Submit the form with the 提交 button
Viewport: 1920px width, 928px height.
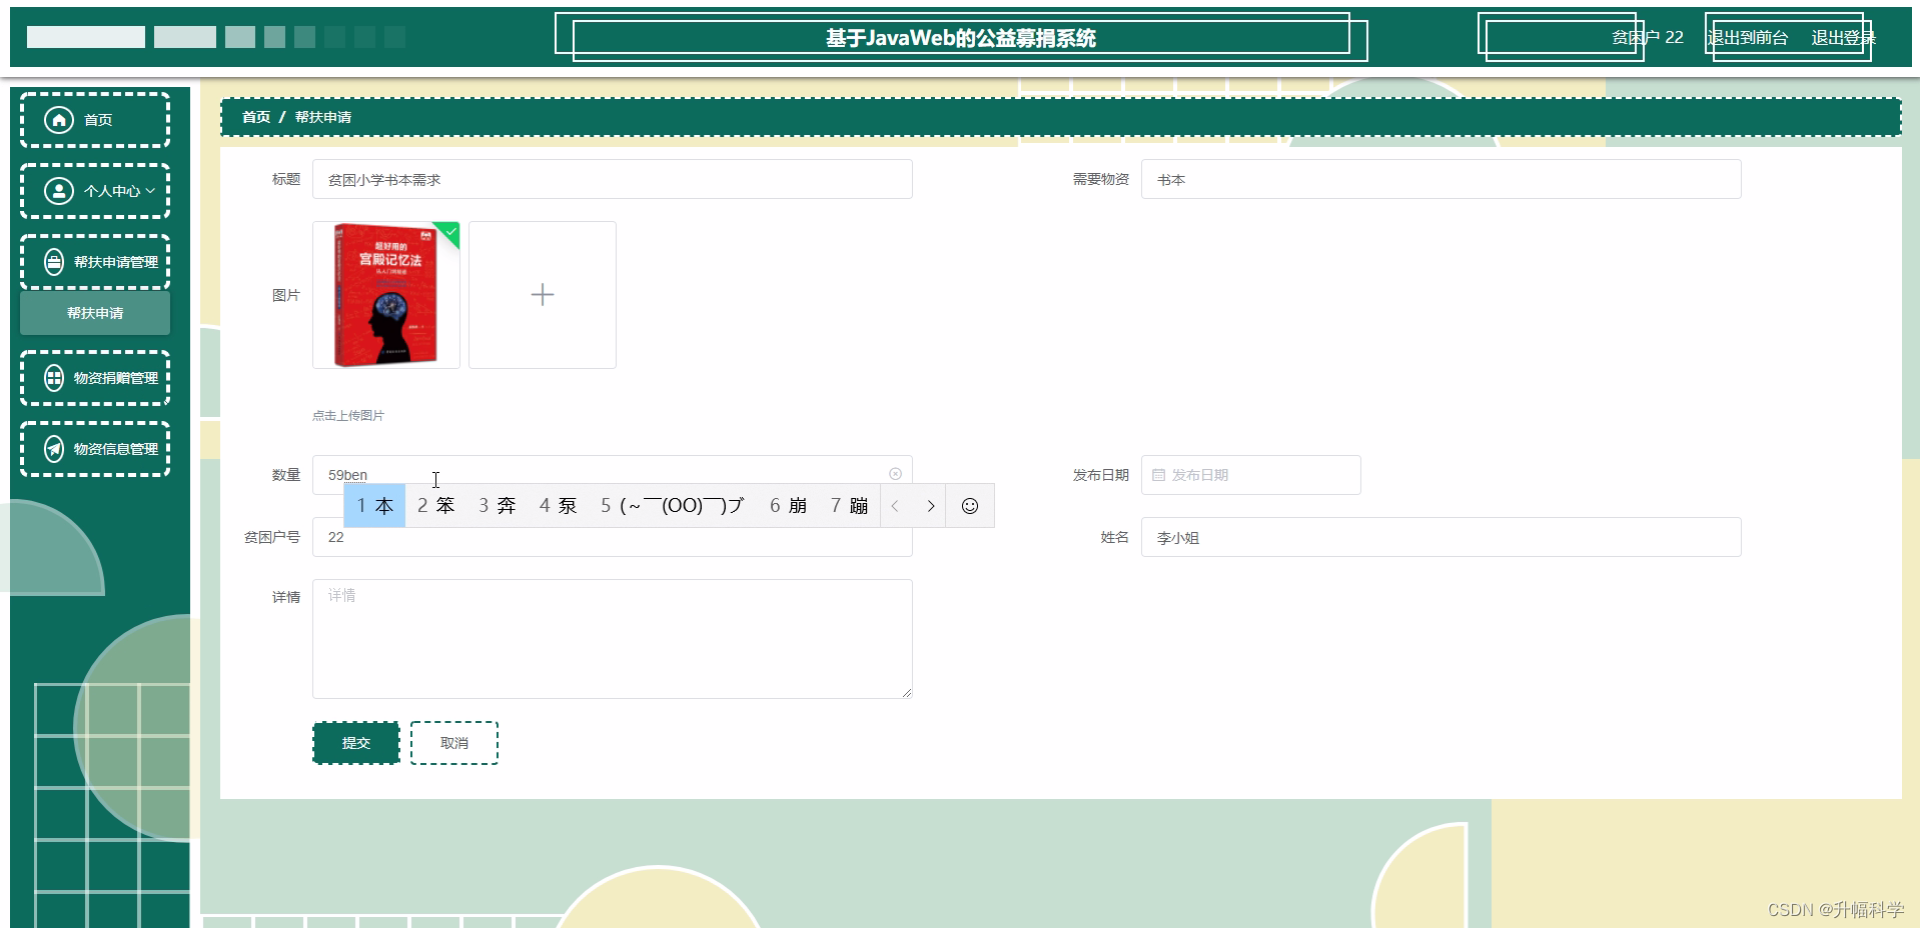(x=355, y=742)
